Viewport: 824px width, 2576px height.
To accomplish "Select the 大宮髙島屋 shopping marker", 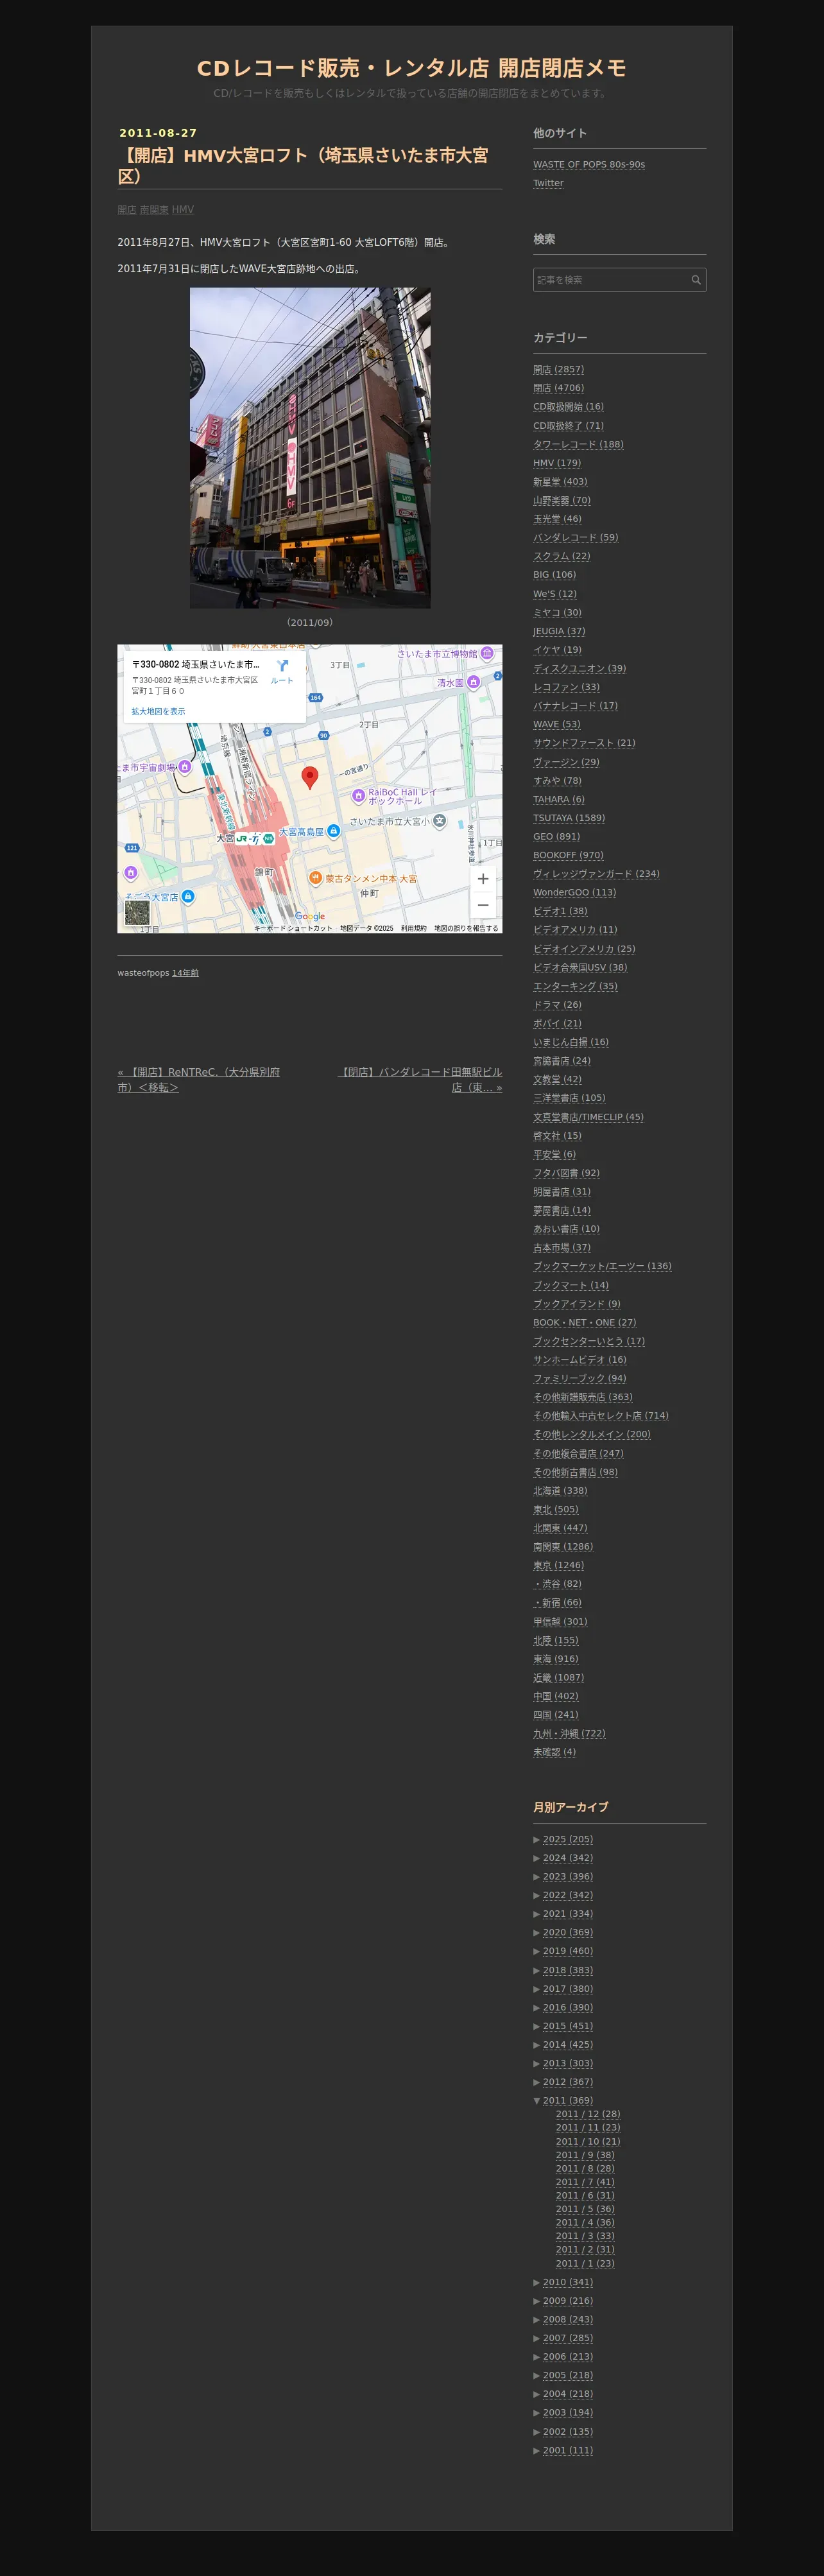I will 334,831.
